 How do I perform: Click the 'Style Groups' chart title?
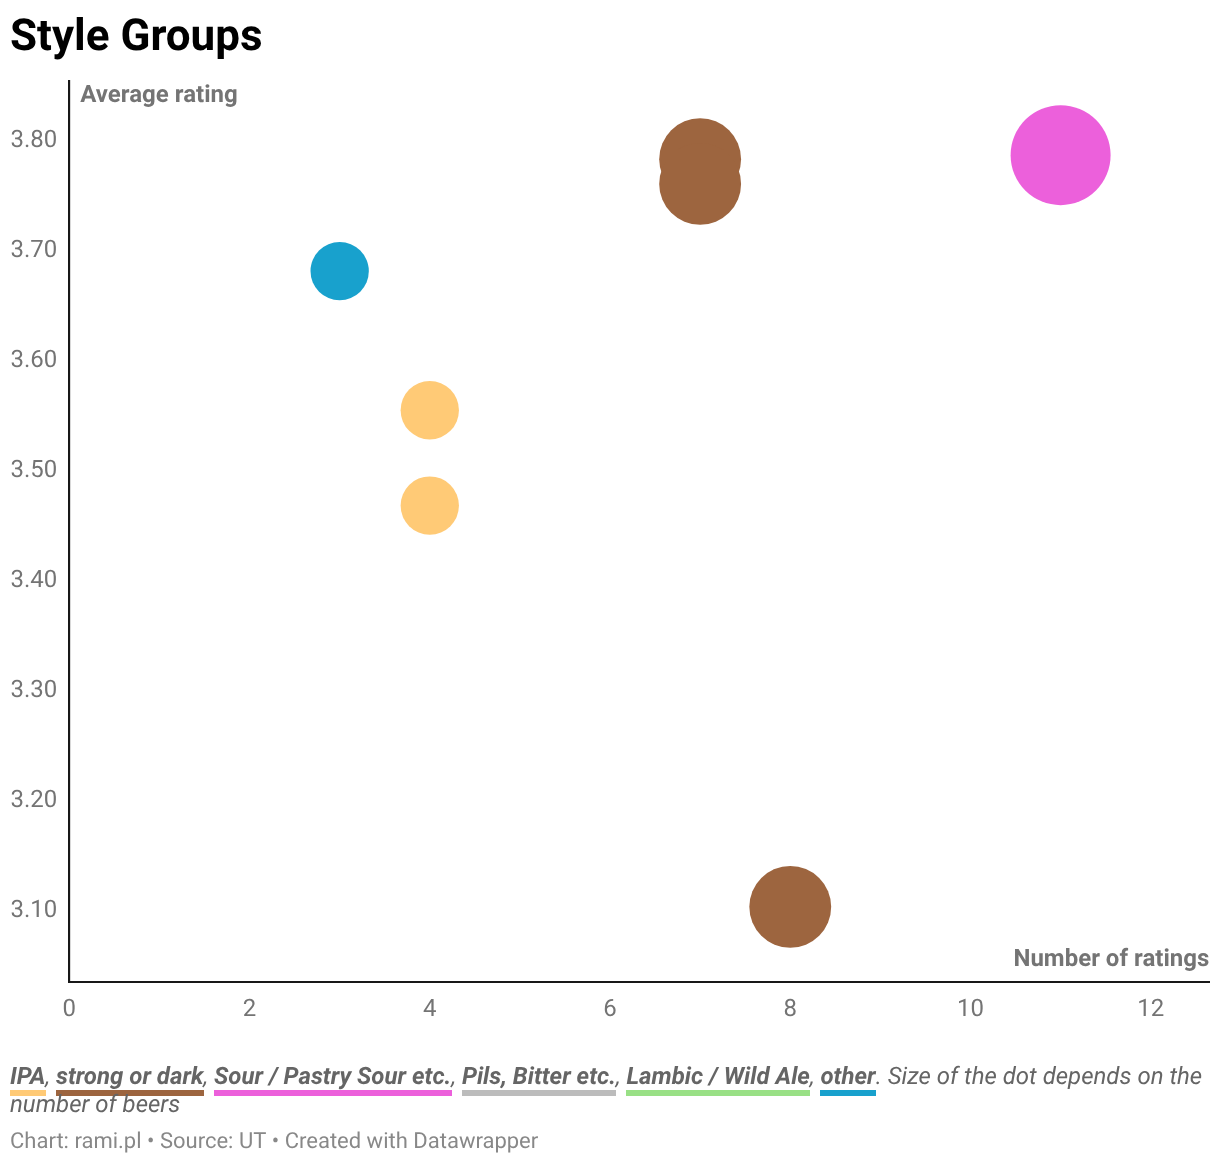[136, 36]
